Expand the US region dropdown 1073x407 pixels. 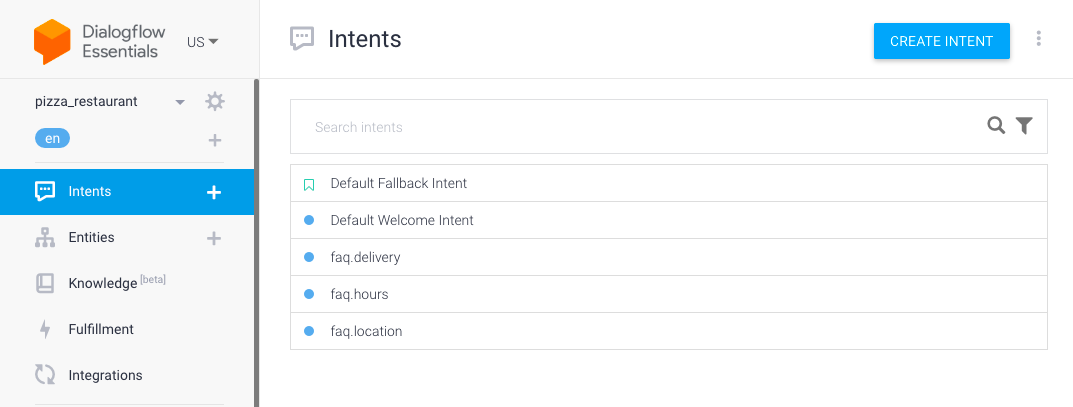coord(203,42)
